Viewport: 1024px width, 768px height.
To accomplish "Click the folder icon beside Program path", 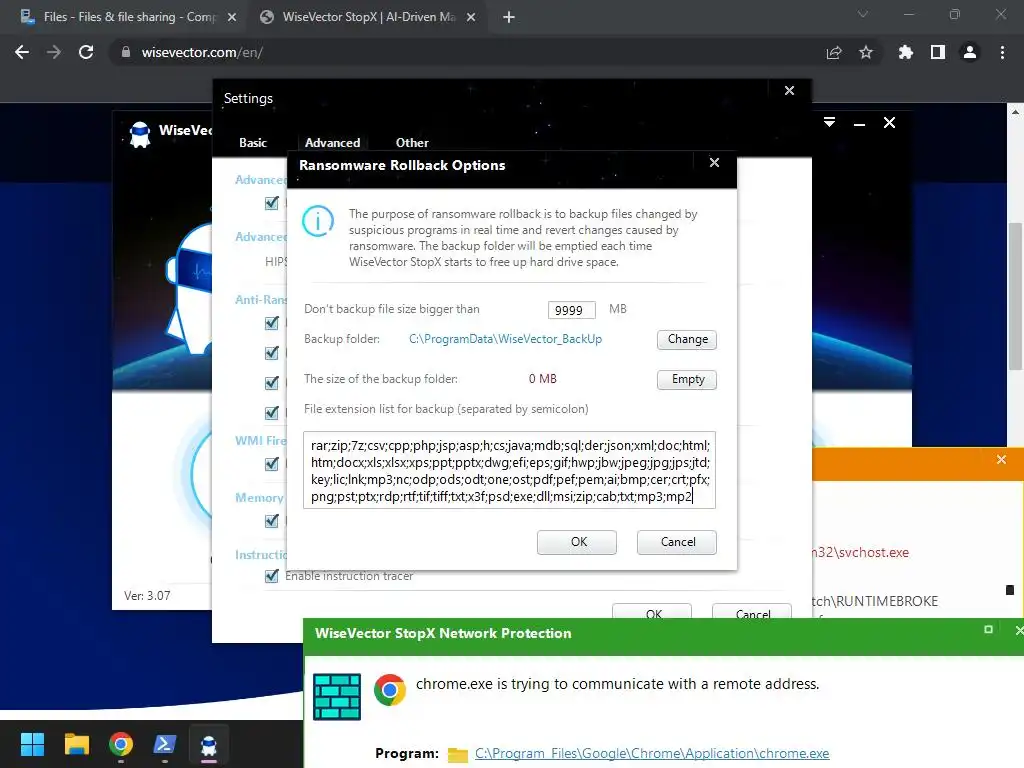I will tap(458, 755).
